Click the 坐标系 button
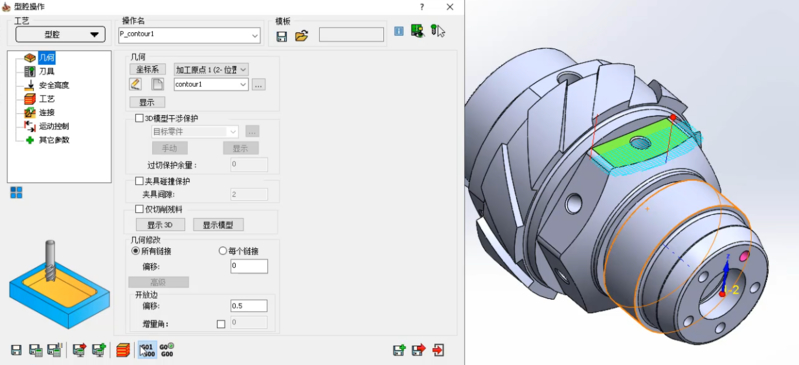 pyautogui.click(x=147, y=69)
